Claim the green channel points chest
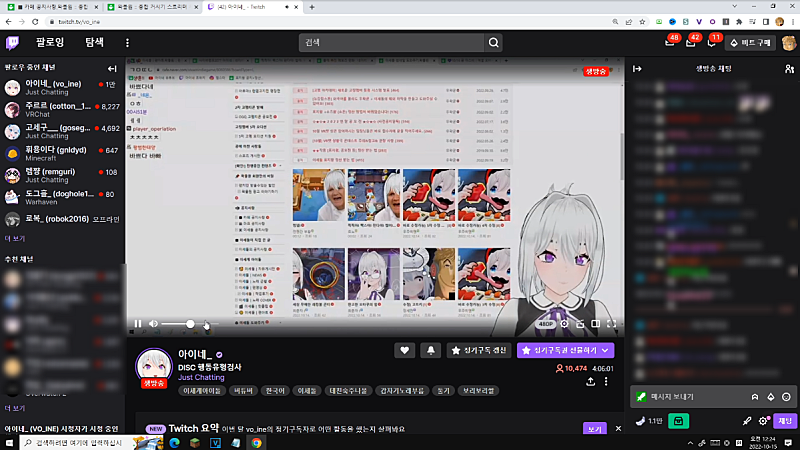Screen dimensions: 800x450 pyautogui.click(x=679, y=421)
